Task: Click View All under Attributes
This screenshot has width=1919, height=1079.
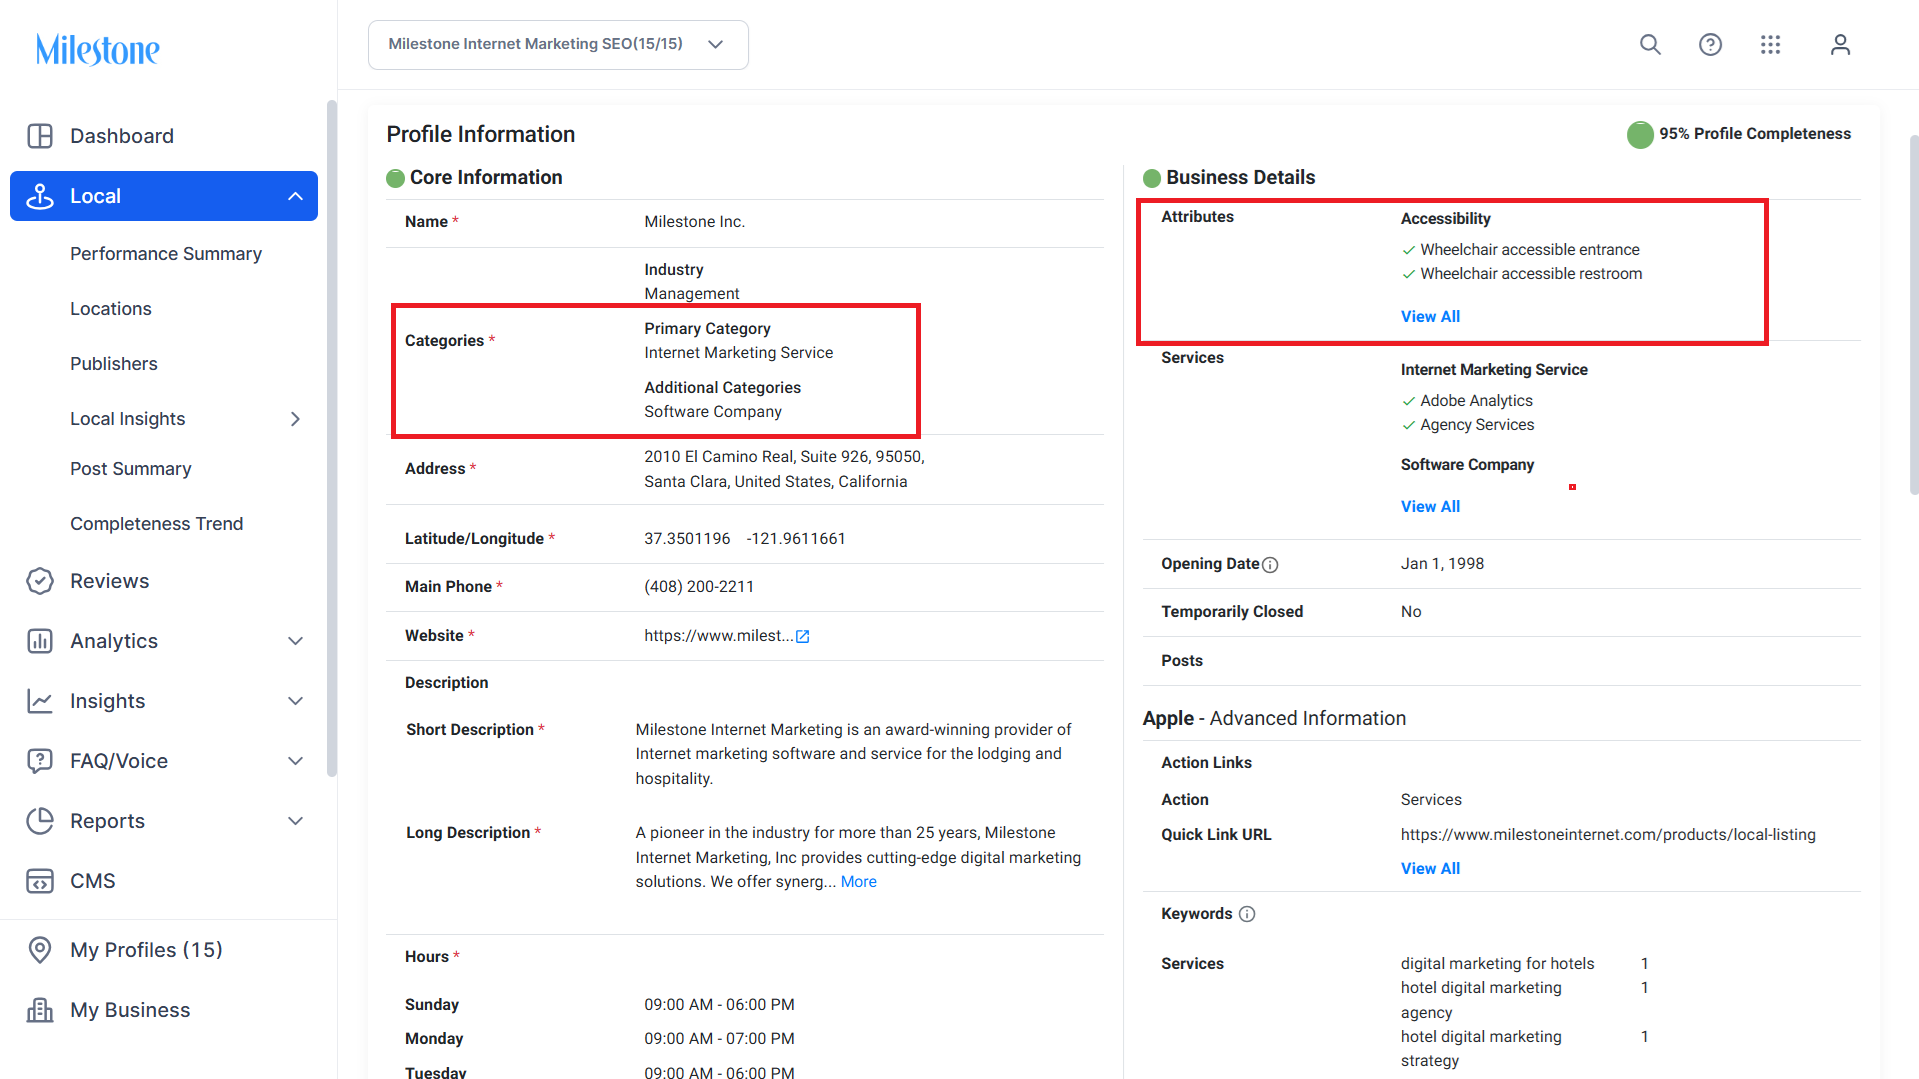Action: click(x=1430, y=317)
